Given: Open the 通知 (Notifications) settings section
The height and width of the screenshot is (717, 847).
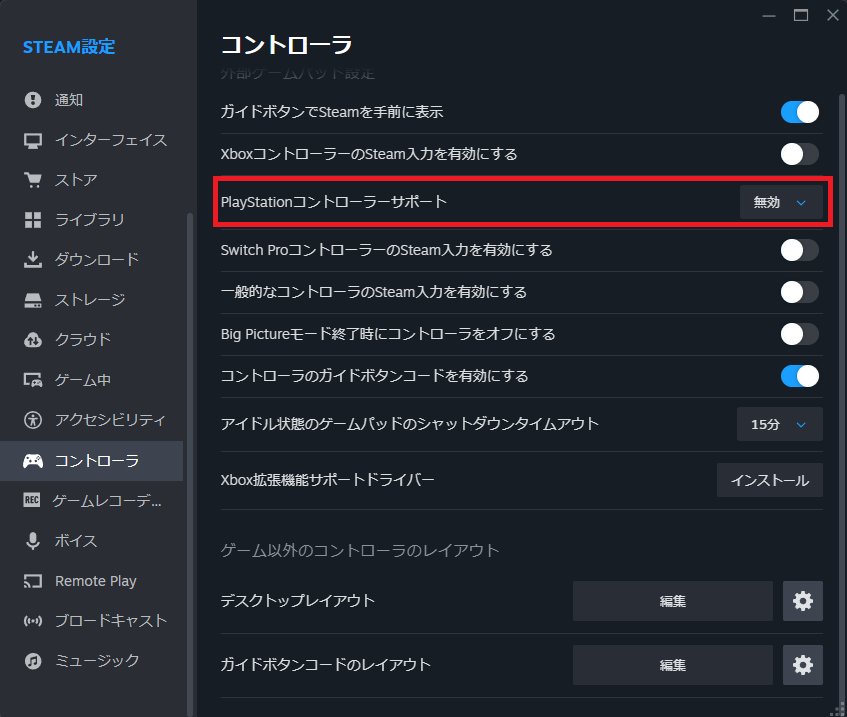Looking at the screenshot, I should (80, 99).
